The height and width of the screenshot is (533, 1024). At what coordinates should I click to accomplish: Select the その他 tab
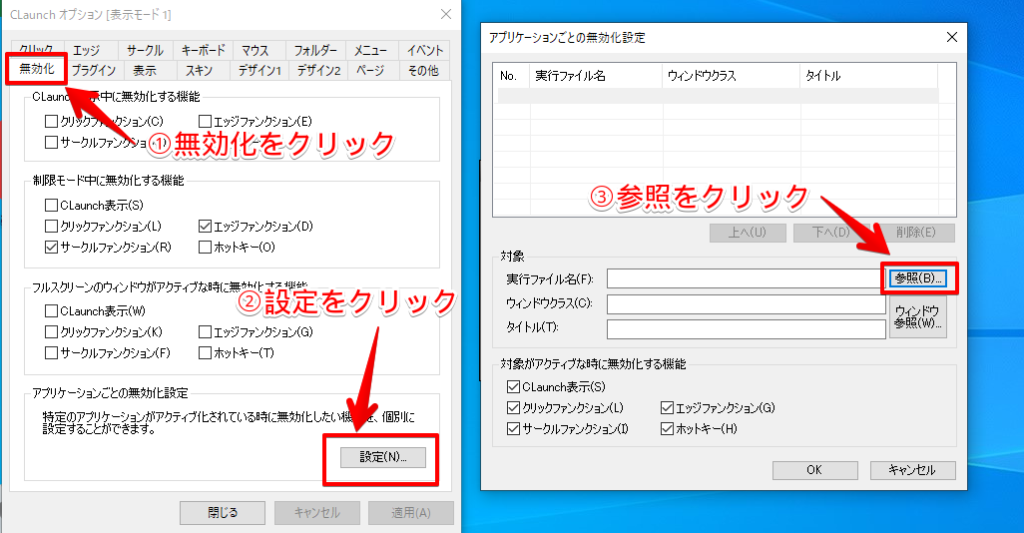click(x=423, y=71)
